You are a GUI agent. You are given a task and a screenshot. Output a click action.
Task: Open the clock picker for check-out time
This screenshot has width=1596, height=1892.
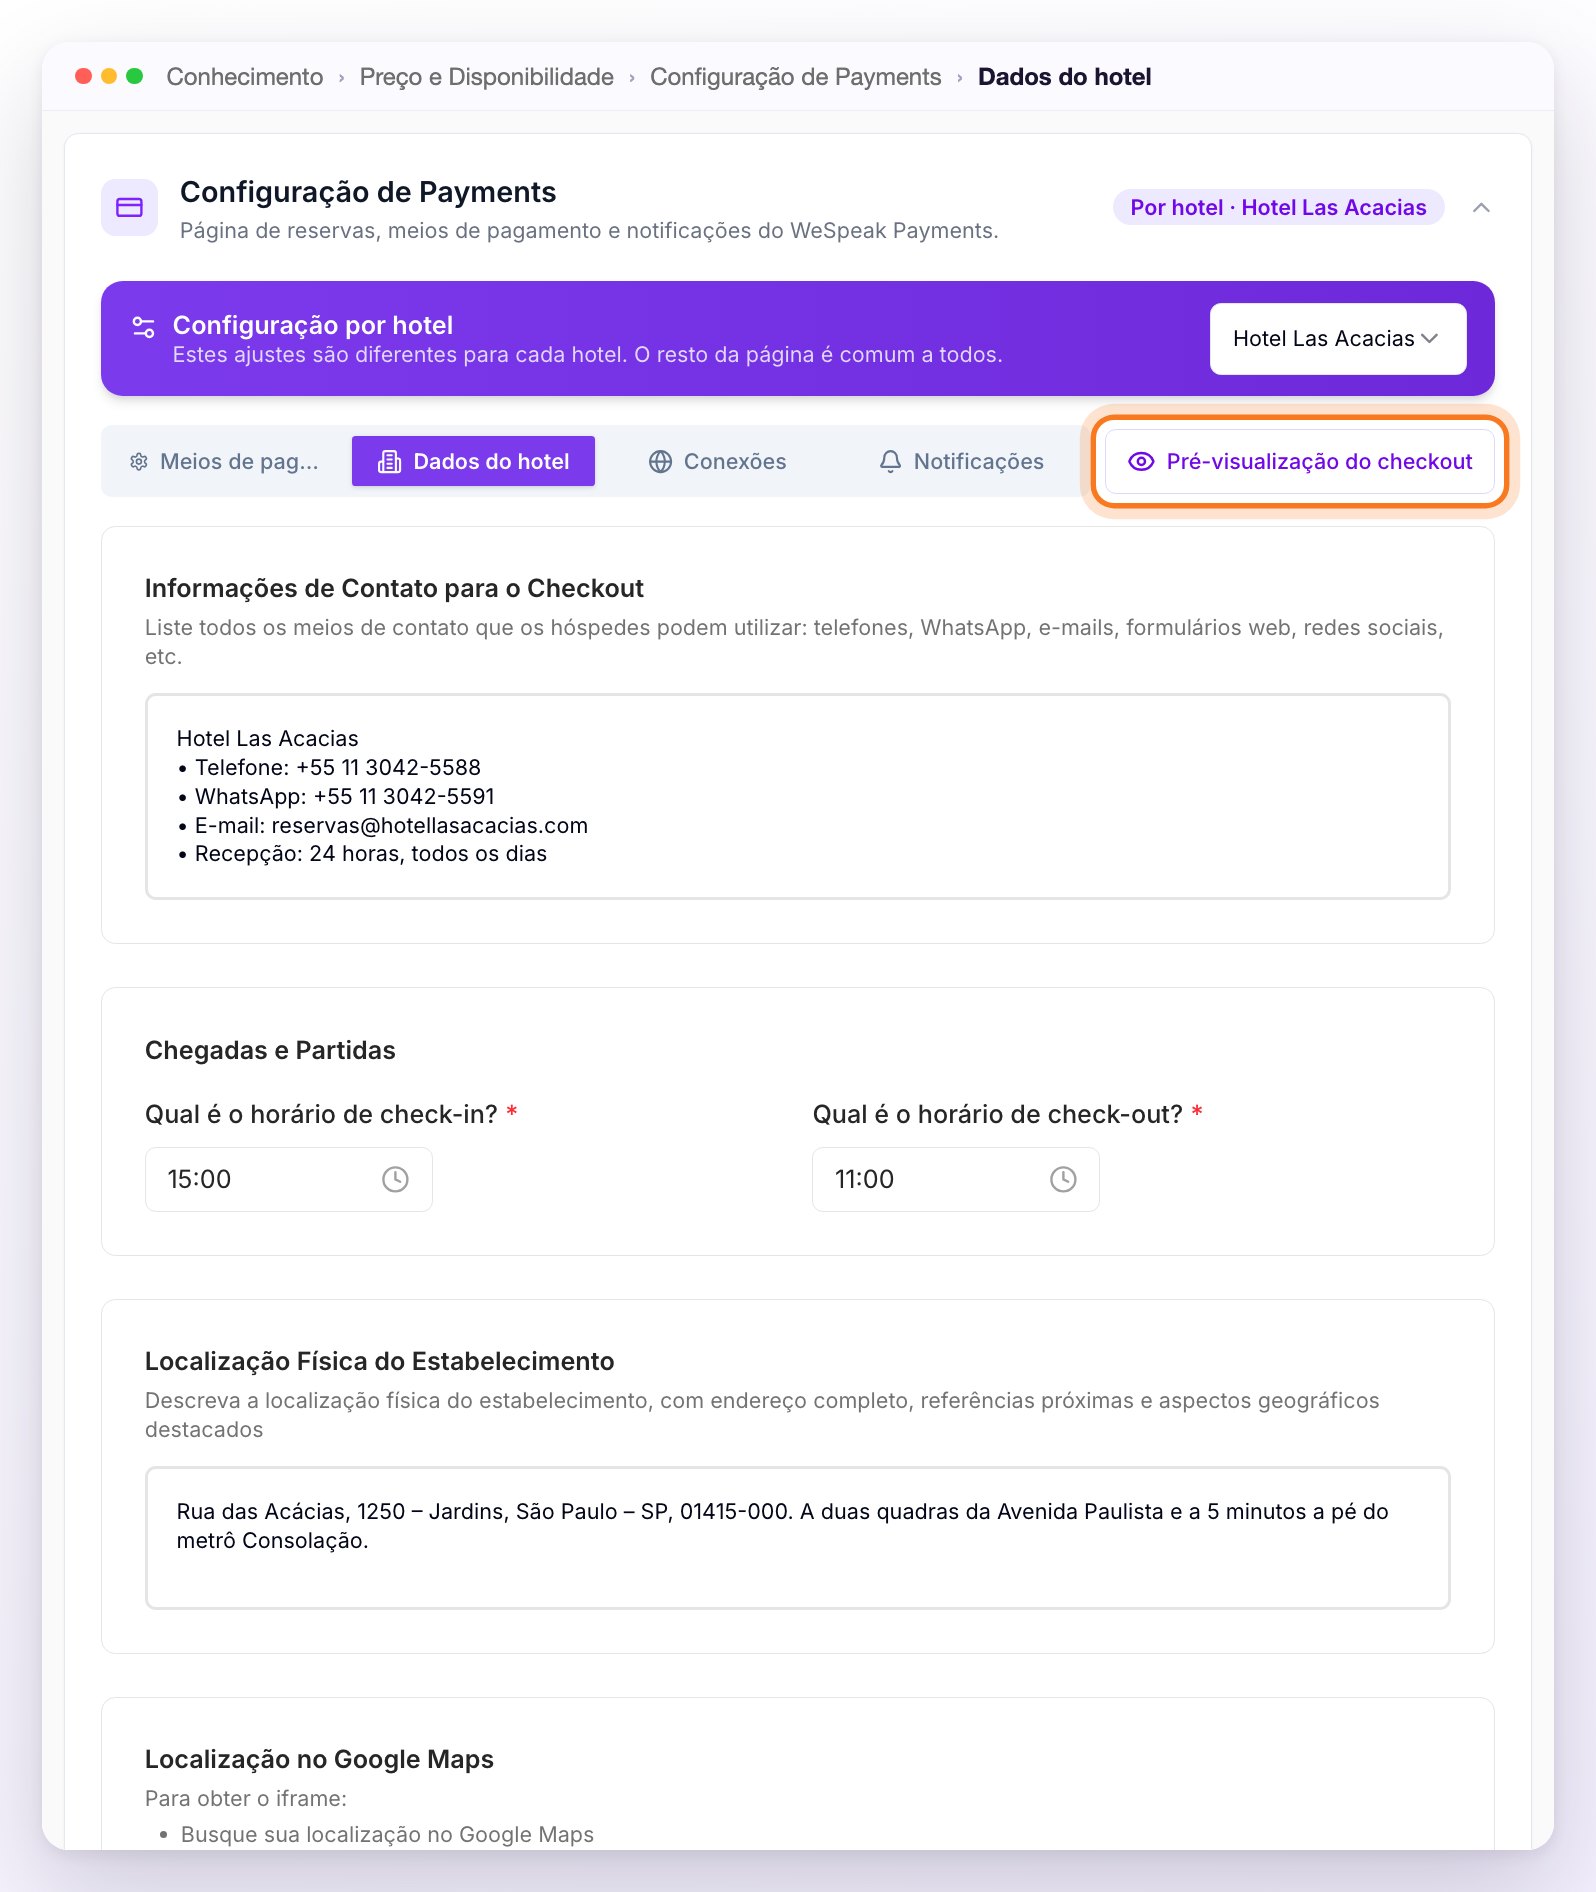coord(1063,1179)
